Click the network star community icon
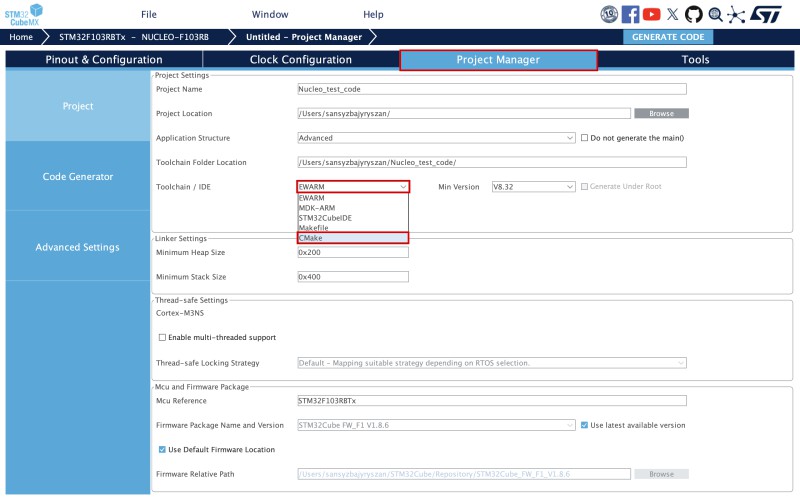Screen dimensions: 800x500 pyautogui.click(x=736, y=14)
